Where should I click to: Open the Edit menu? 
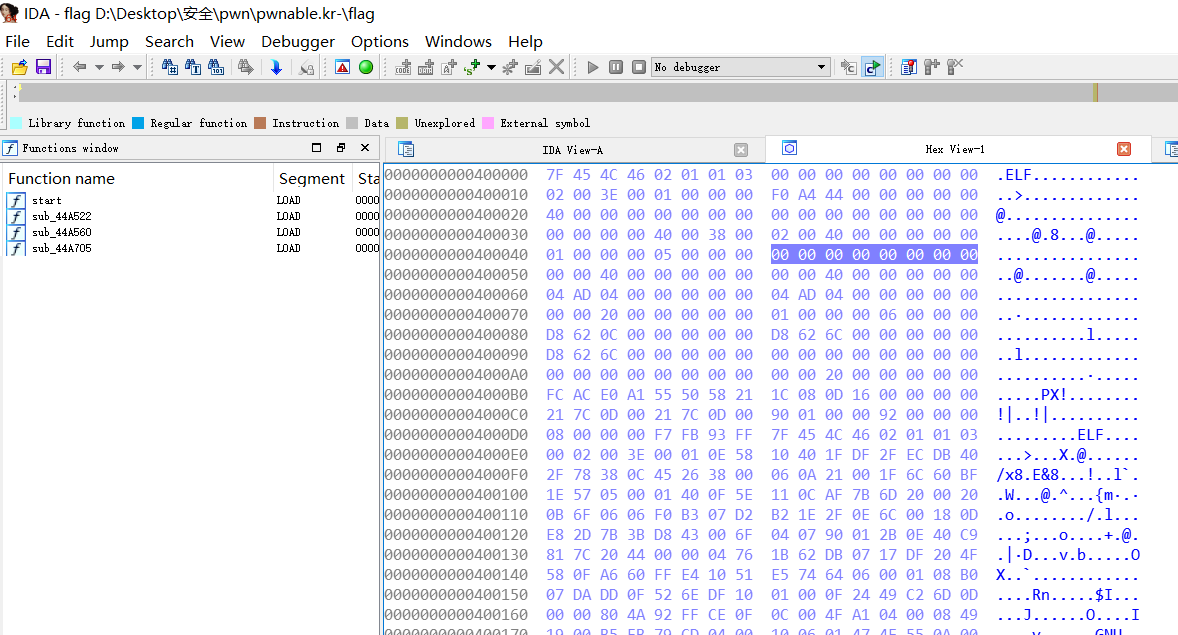point(59,41)
